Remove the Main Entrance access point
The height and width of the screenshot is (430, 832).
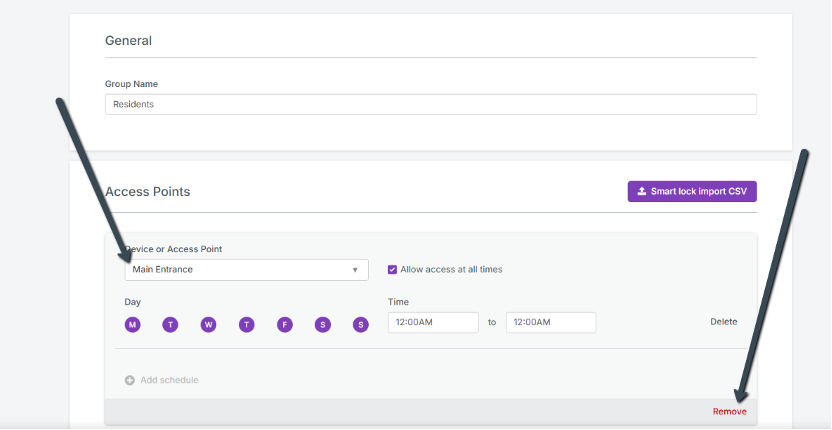[729, 411]
